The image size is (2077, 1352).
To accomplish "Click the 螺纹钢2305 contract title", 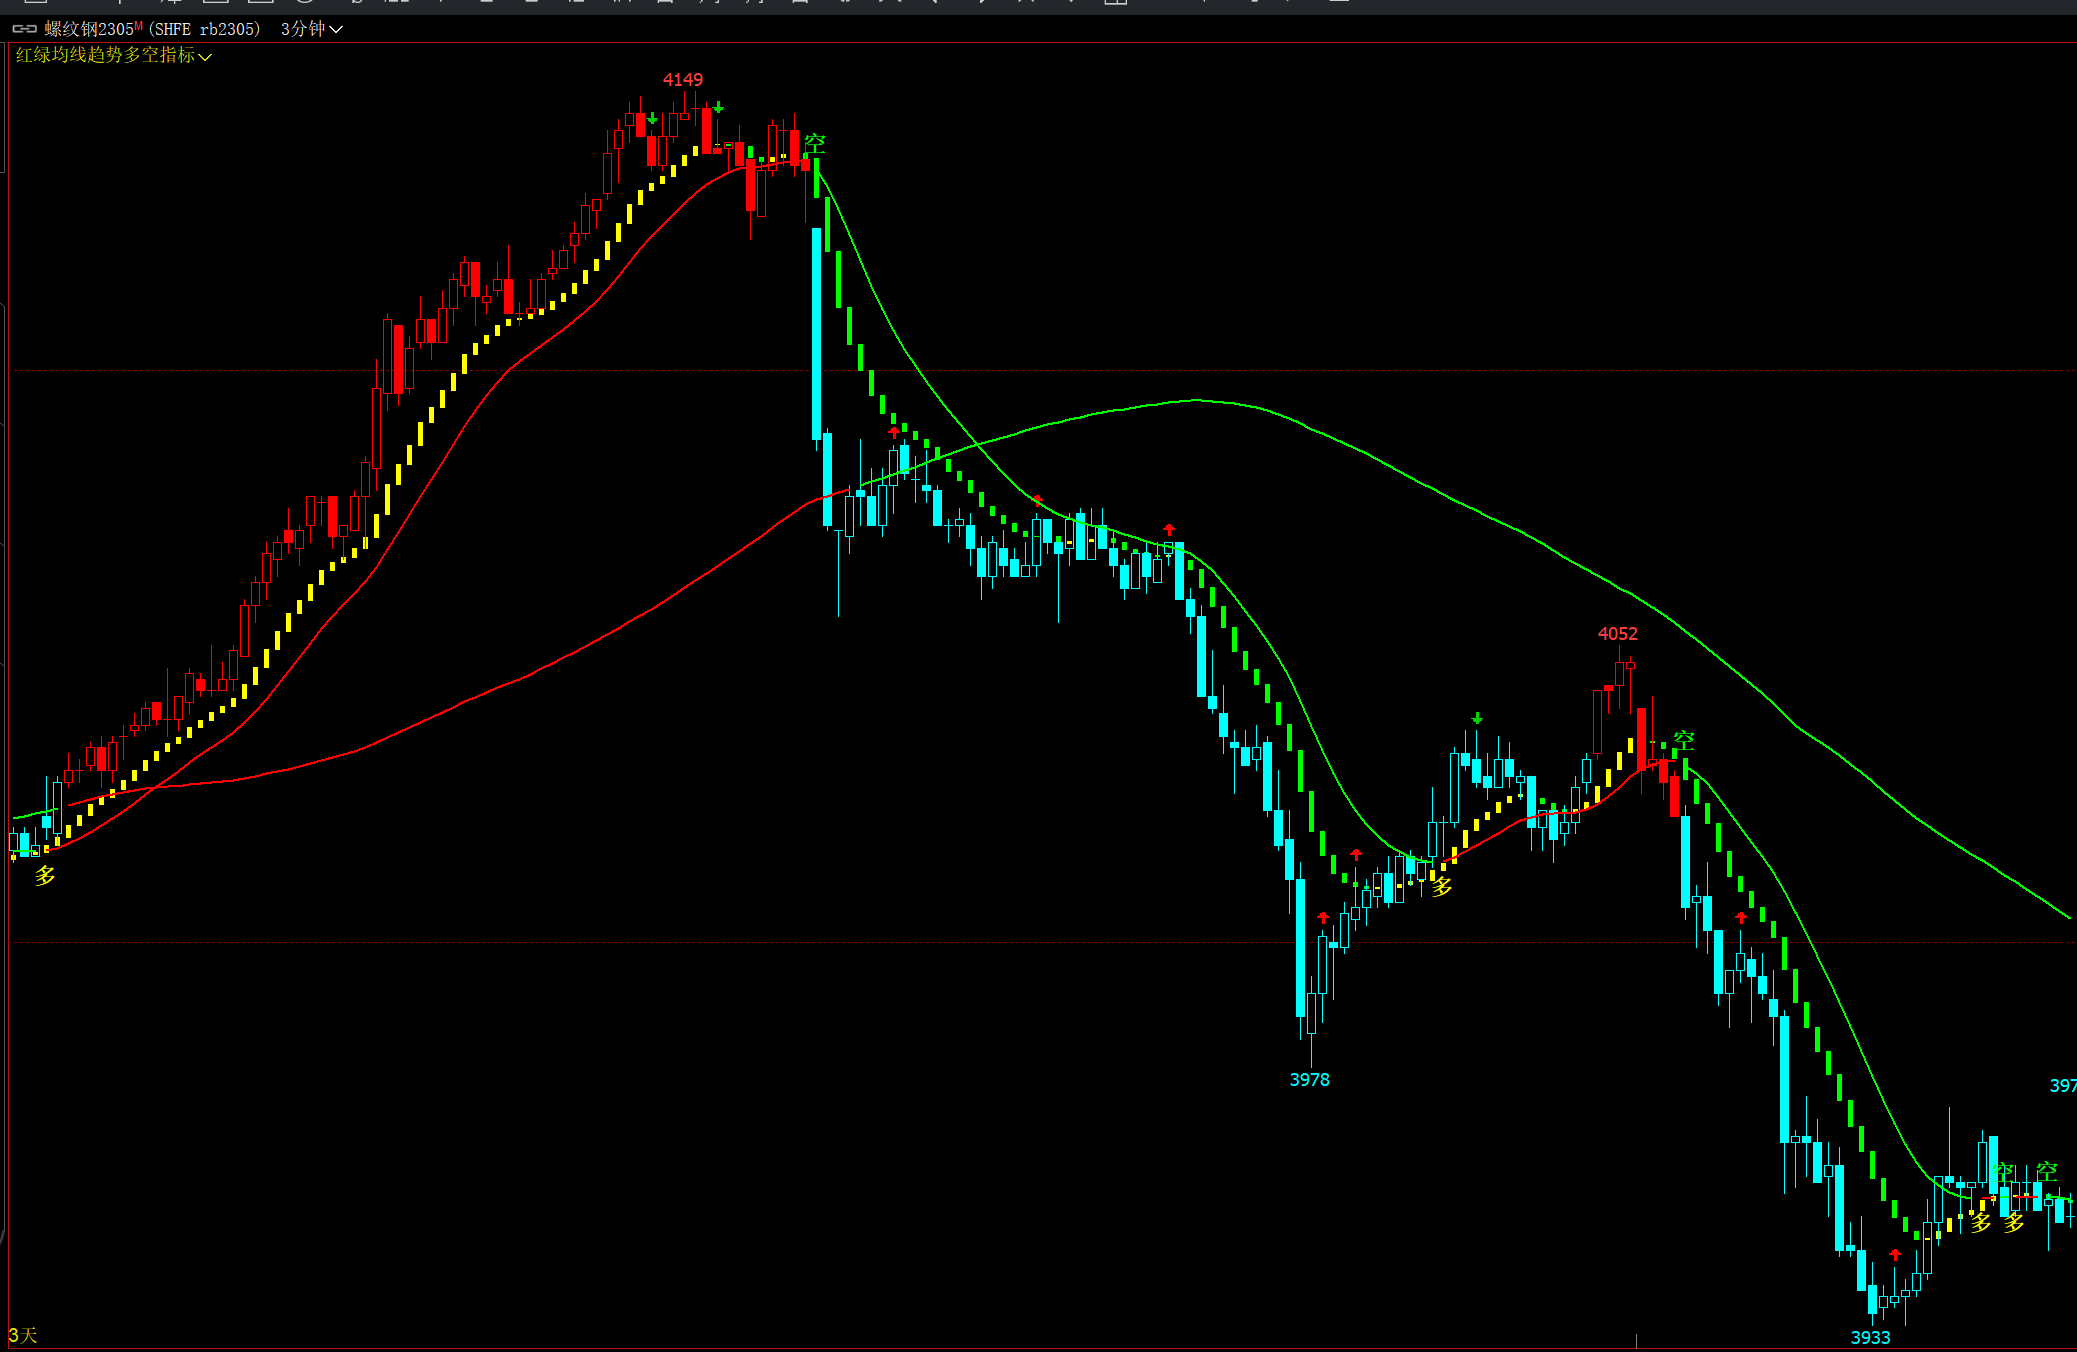I will tap(90, 29).
